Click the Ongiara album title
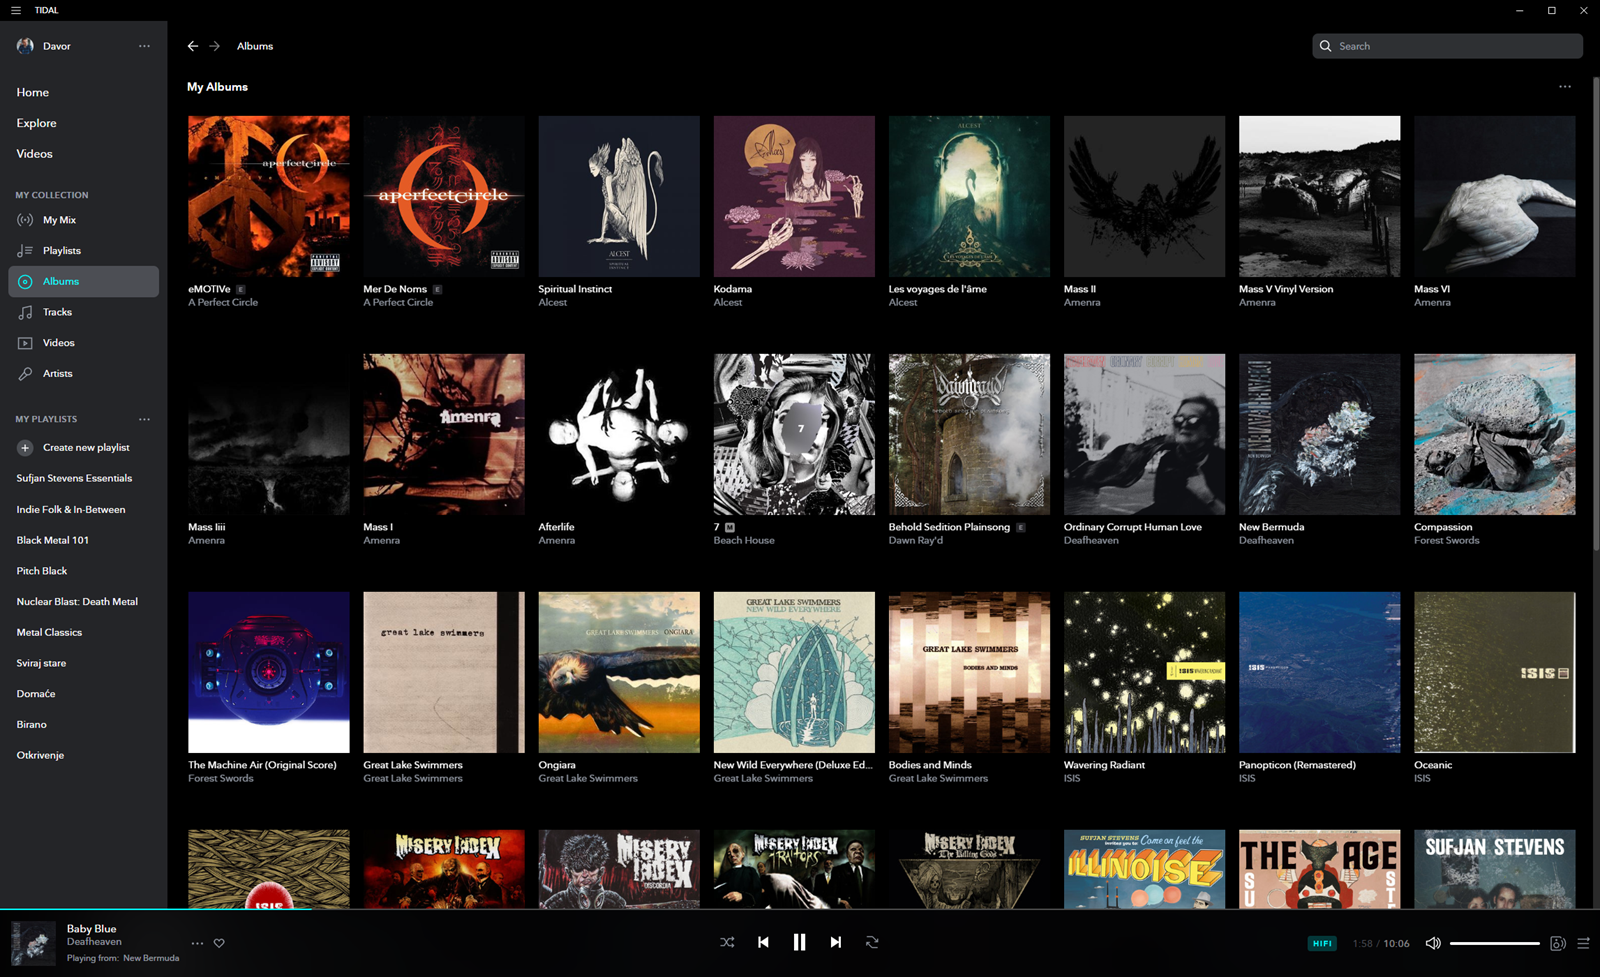1600x977 pixels. click(557, 765)
